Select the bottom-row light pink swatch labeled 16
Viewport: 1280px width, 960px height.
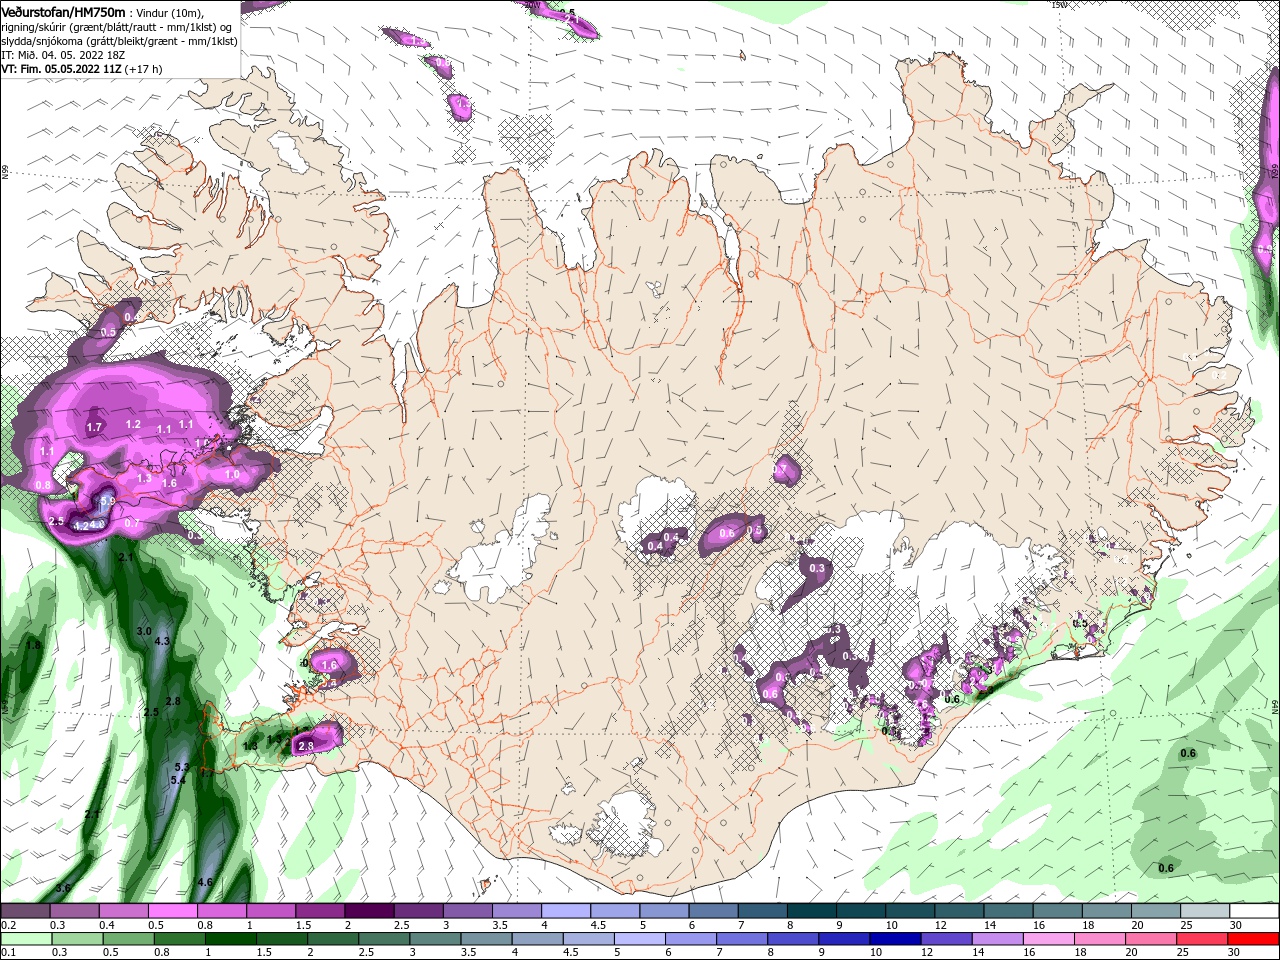1049,939
